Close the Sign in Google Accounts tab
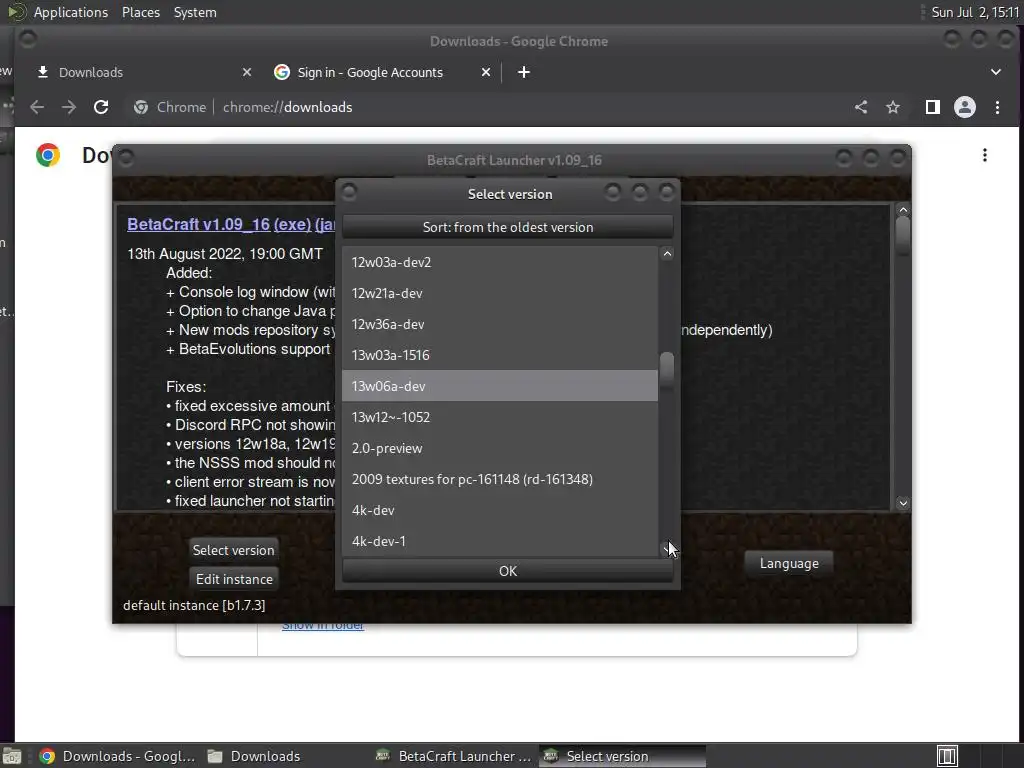This screenshot has width=1024, height=768. point(486,72)
